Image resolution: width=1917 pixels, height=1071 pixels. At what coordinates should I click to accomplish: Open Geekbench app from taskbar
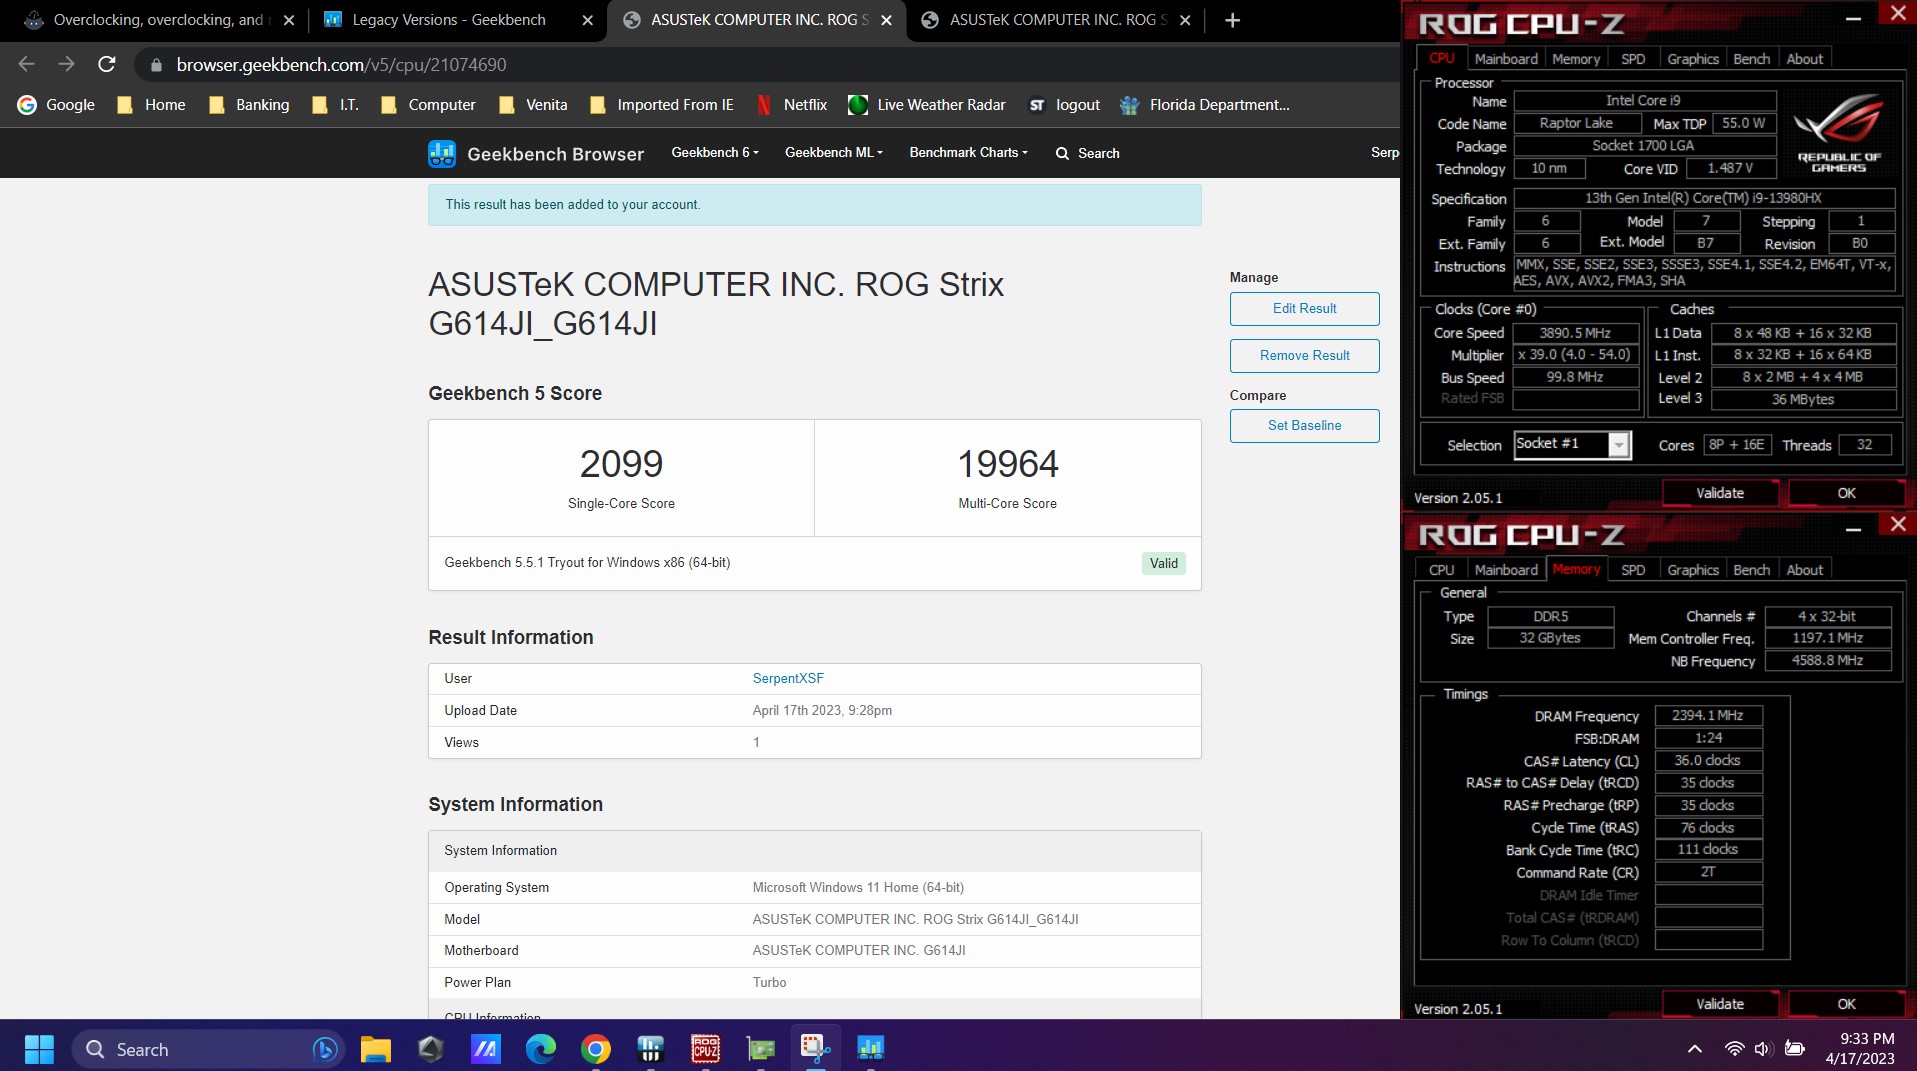click(x=870, y=1049)
